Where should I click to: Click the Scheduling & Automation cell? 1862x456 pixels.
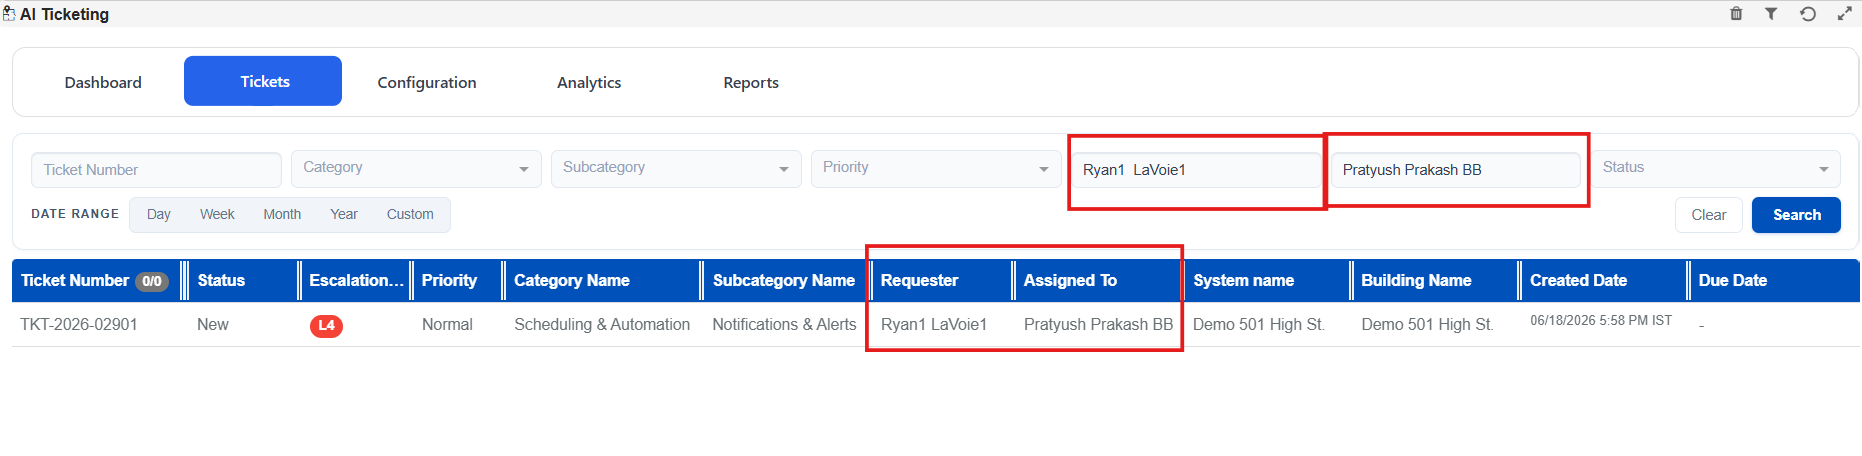click(x=602, y=325)
